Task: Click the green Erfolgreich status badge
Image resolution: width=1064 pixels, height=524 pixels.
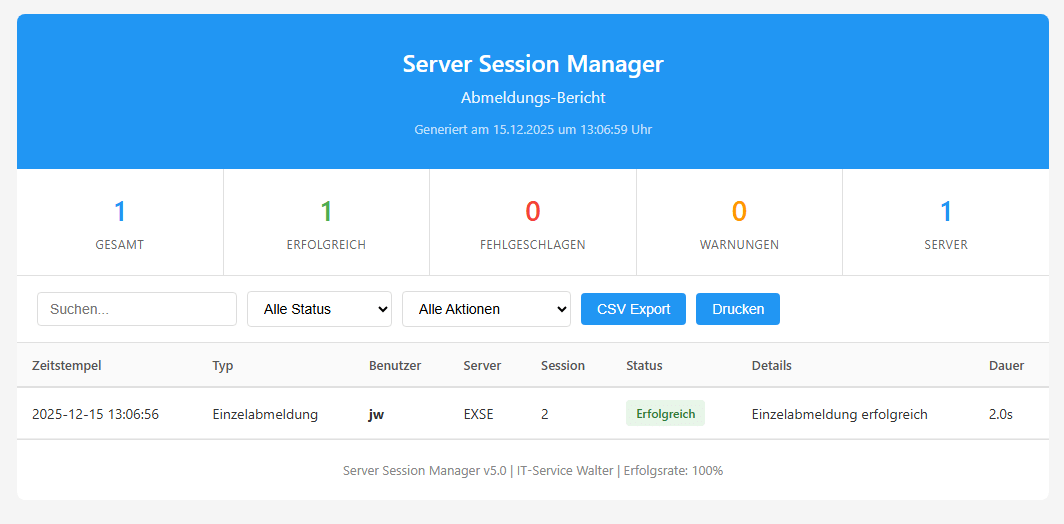Action: (x=665, y=414)
